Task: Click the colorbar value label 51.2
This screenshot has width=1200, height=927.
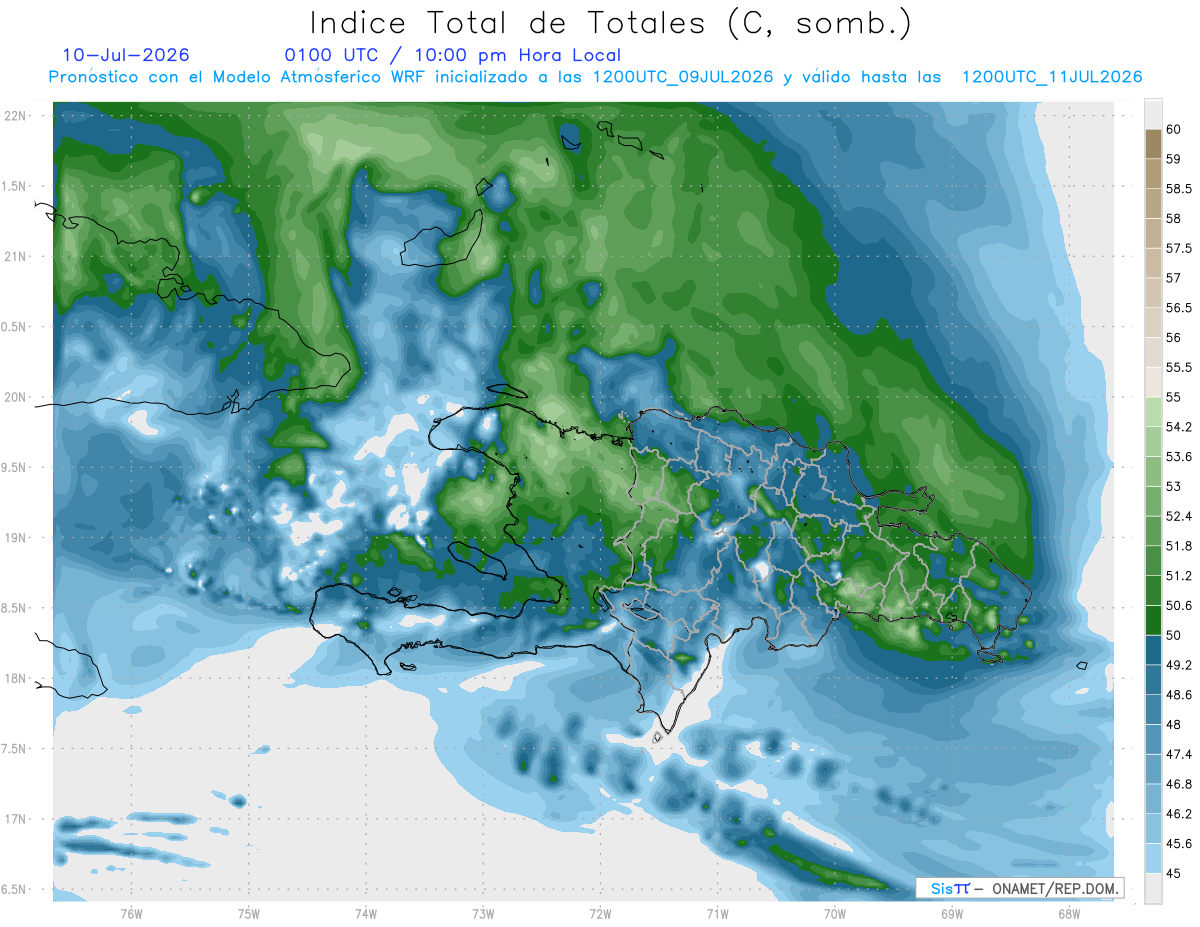Action: point(1179,576)
